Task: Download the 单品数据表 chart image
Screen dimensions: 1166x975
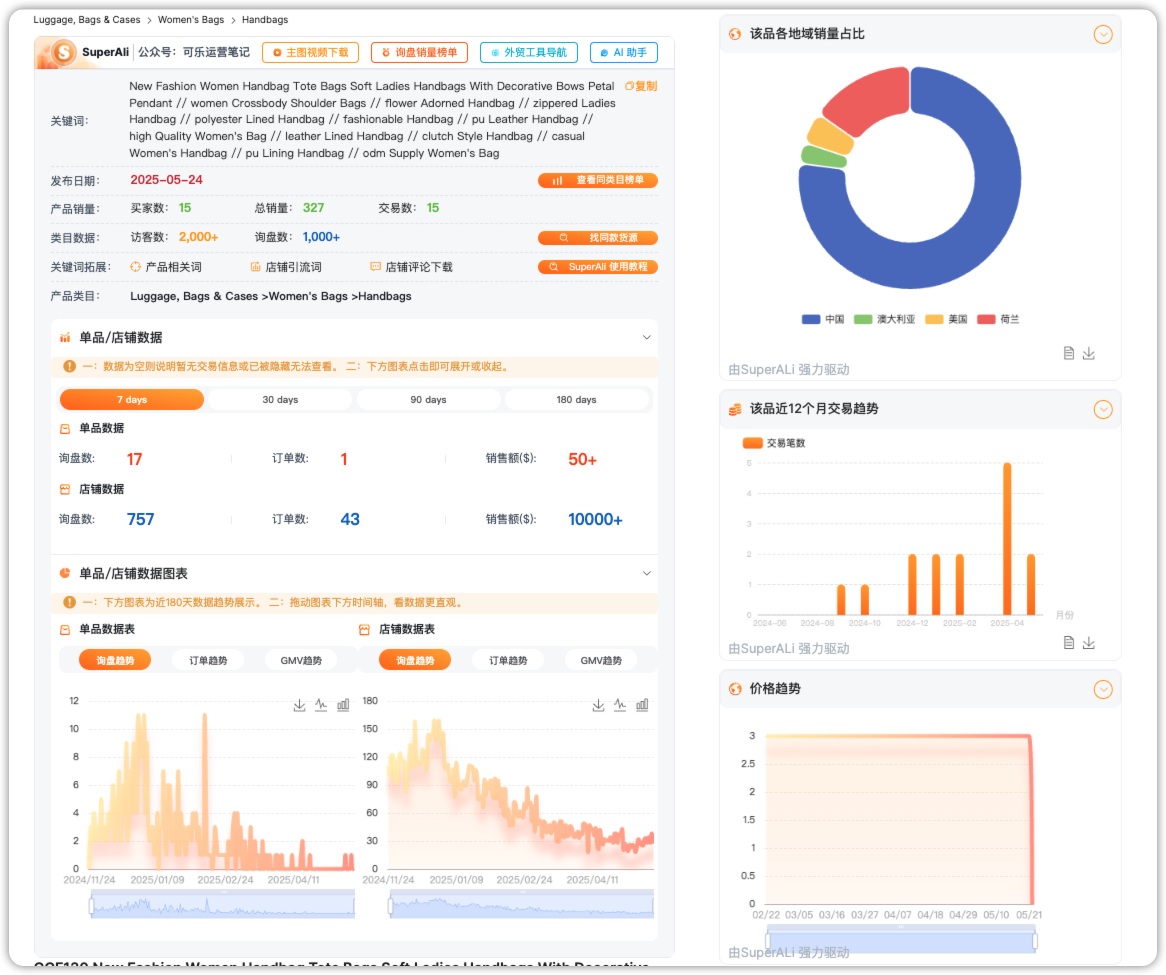Action: pos(299,705)
